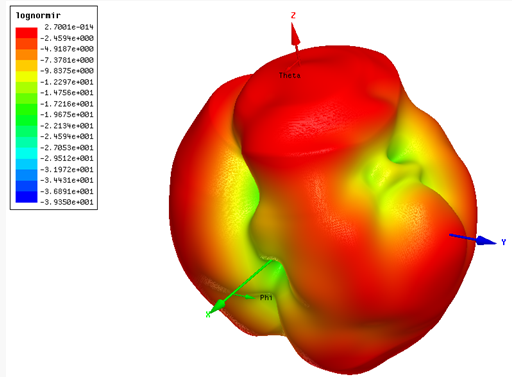Click the top red lobe of the pattern
This screenshot has width=512, height=377.
pos(317,103)
